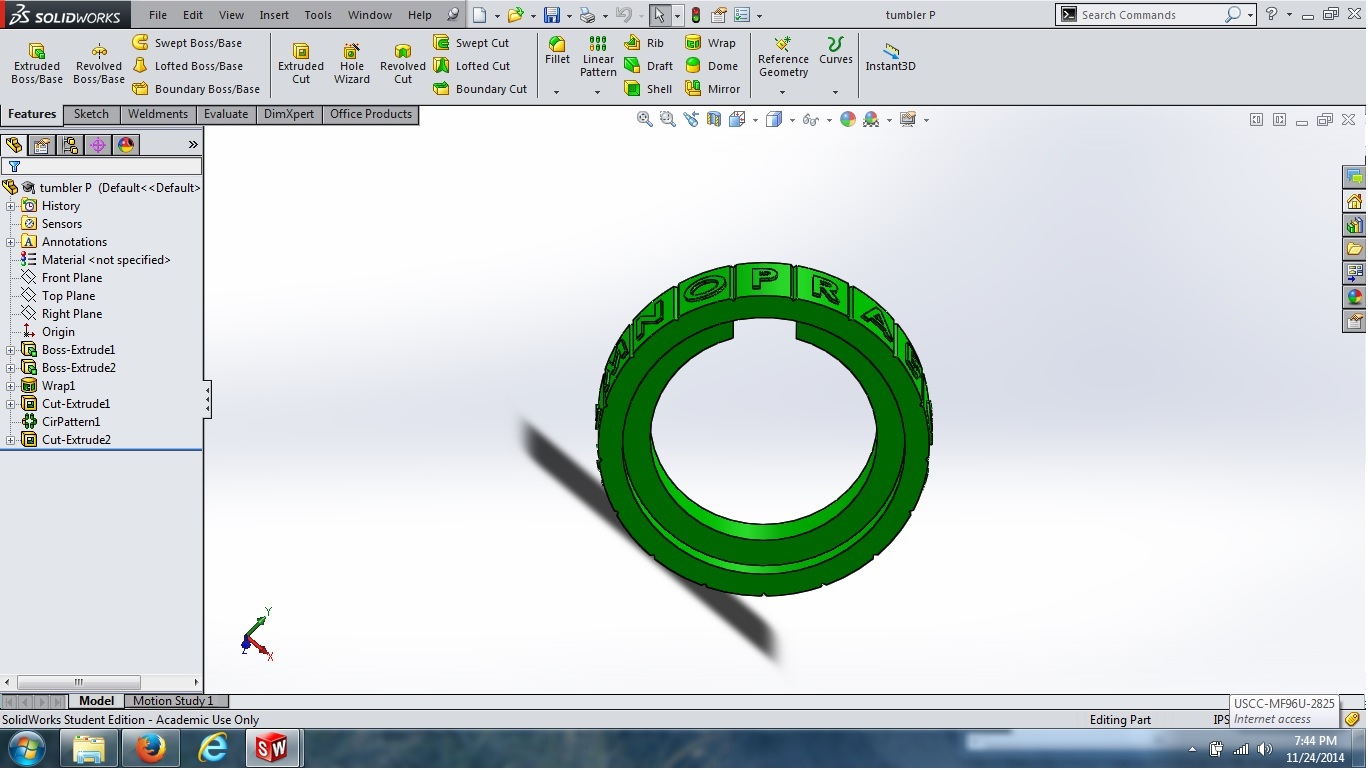This screenshot has width=1368, height=770.
Task: Toggle the menu bar pin
Action: [453, 15]
